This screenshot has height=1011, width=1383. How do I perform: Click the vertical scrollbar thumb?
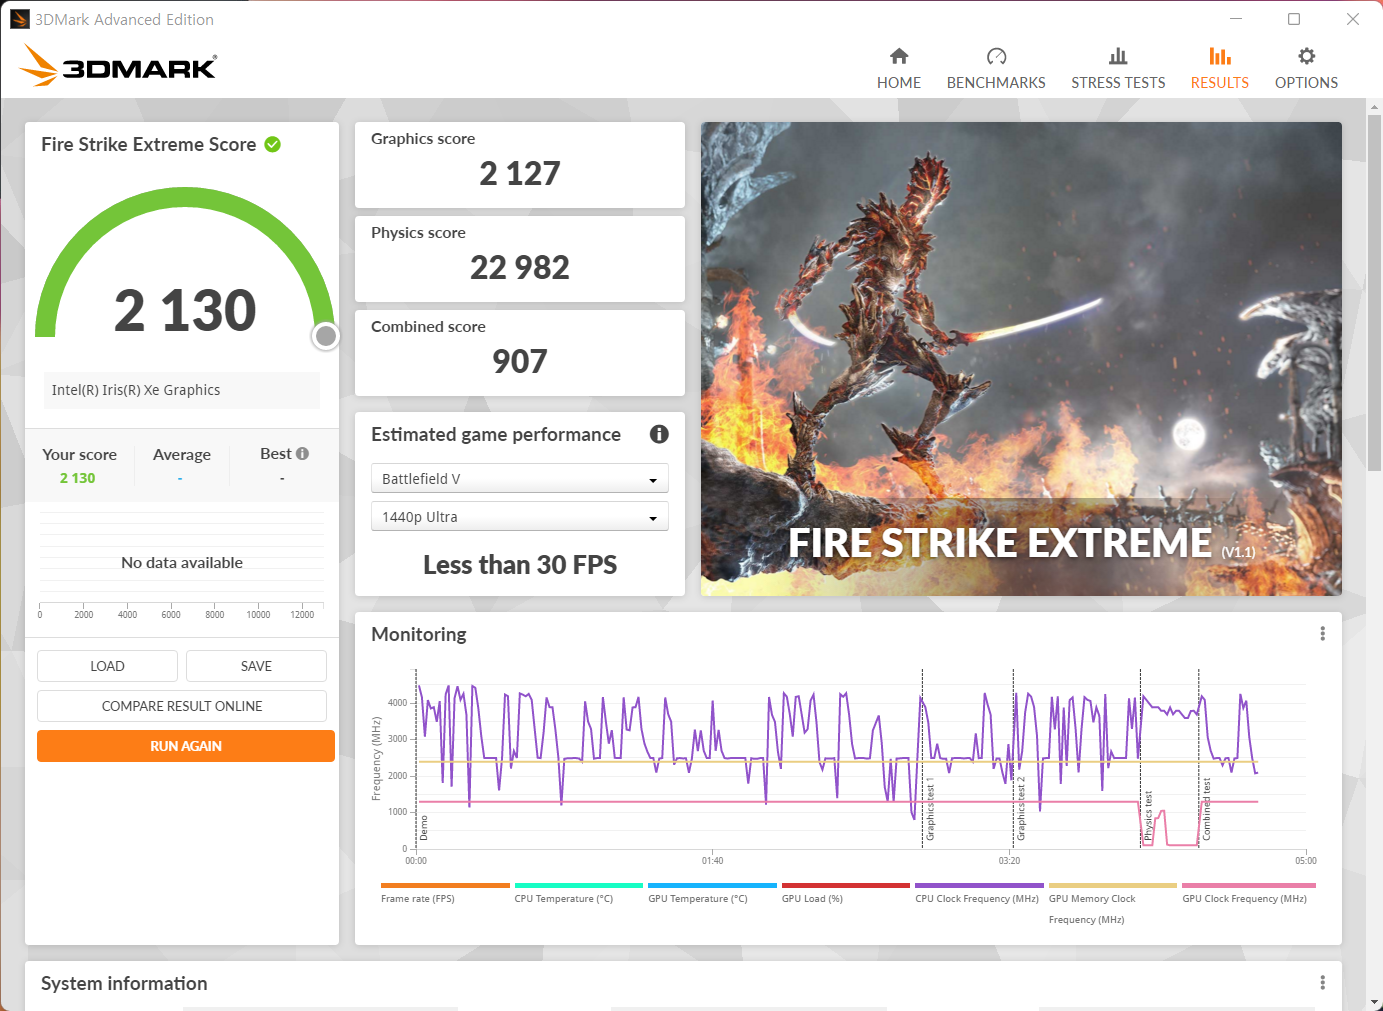[1374, 295]
